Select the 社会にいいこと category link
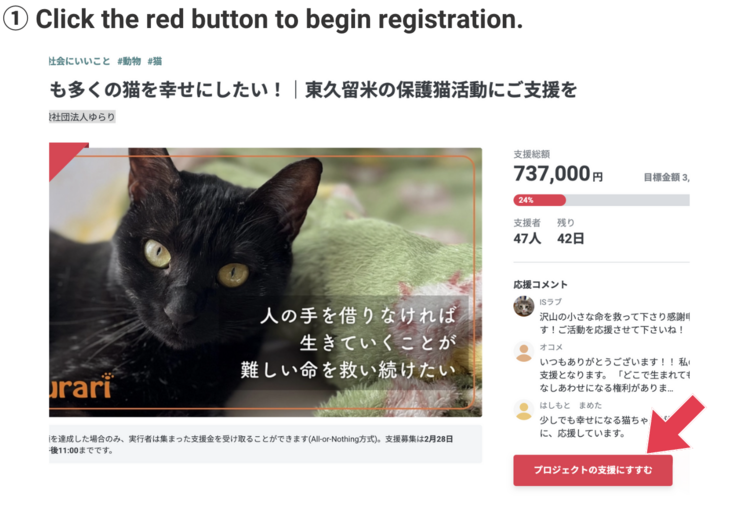 79,61
